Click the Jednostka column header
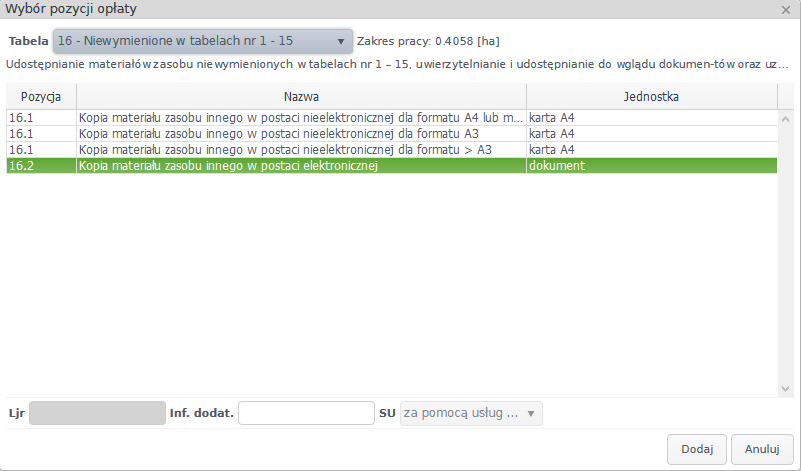801x471 pixels. pos(651,97)
